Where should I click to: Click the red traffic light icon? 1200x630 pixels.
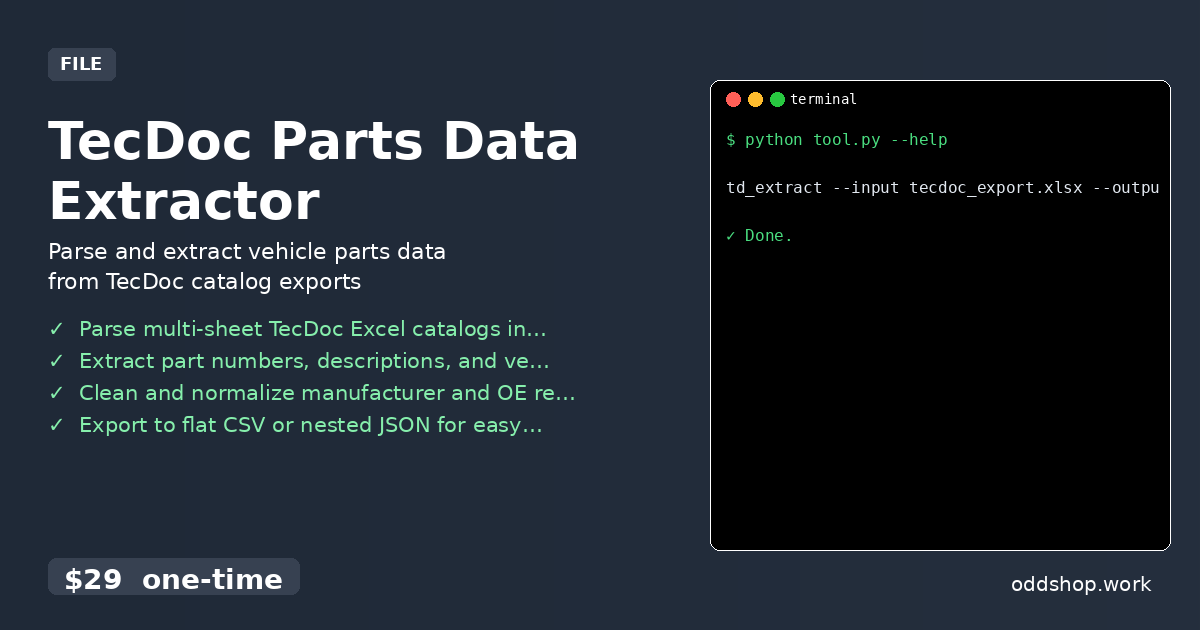coord(734,99)
